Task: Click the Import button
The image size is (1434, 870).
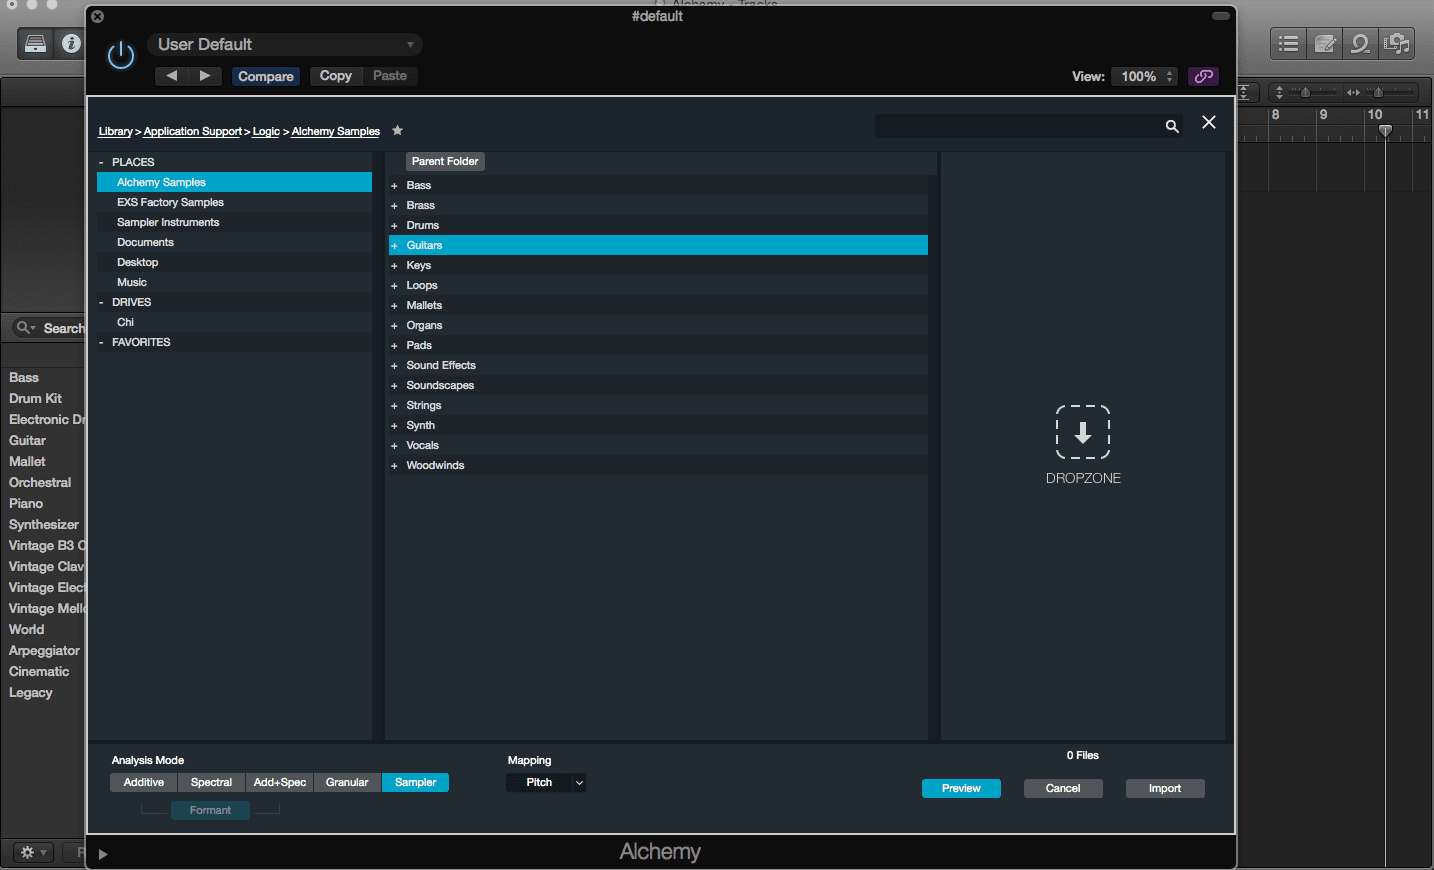Action: (x=1165, y=788)
